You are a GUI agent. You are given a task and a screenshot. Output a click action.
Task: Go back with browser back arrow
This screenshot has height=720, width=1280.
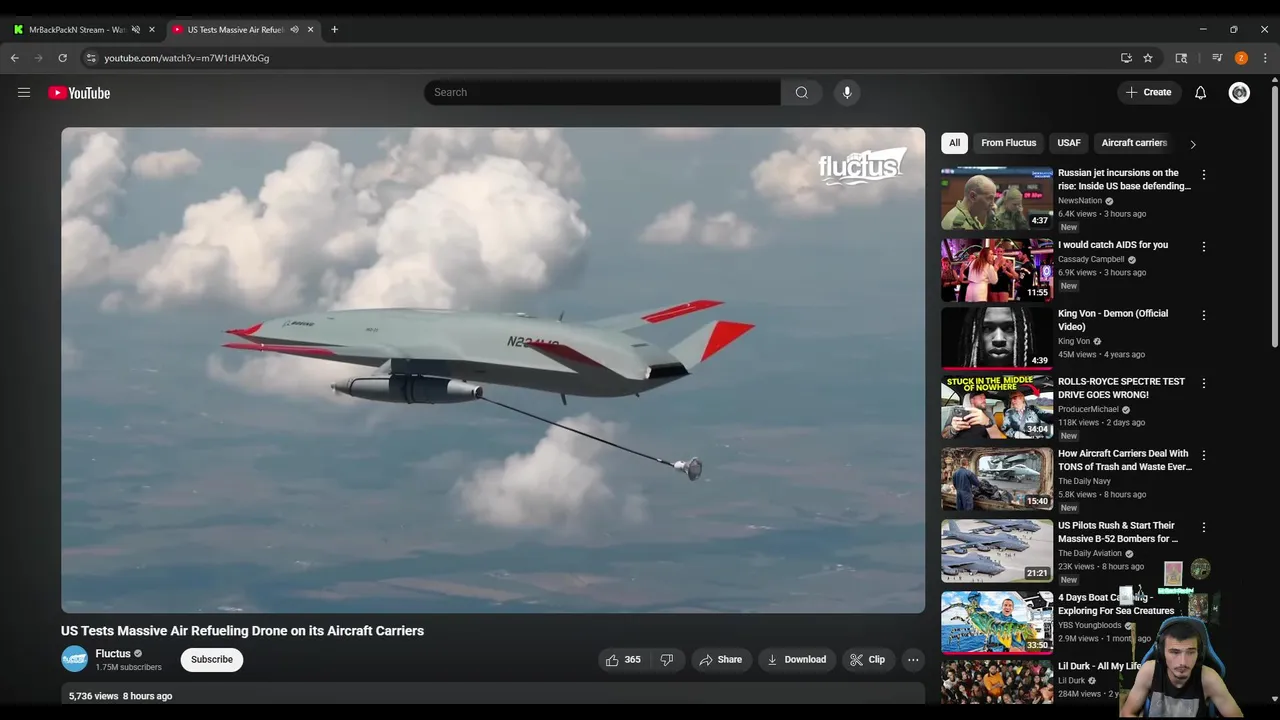click(x=15, y=58)
